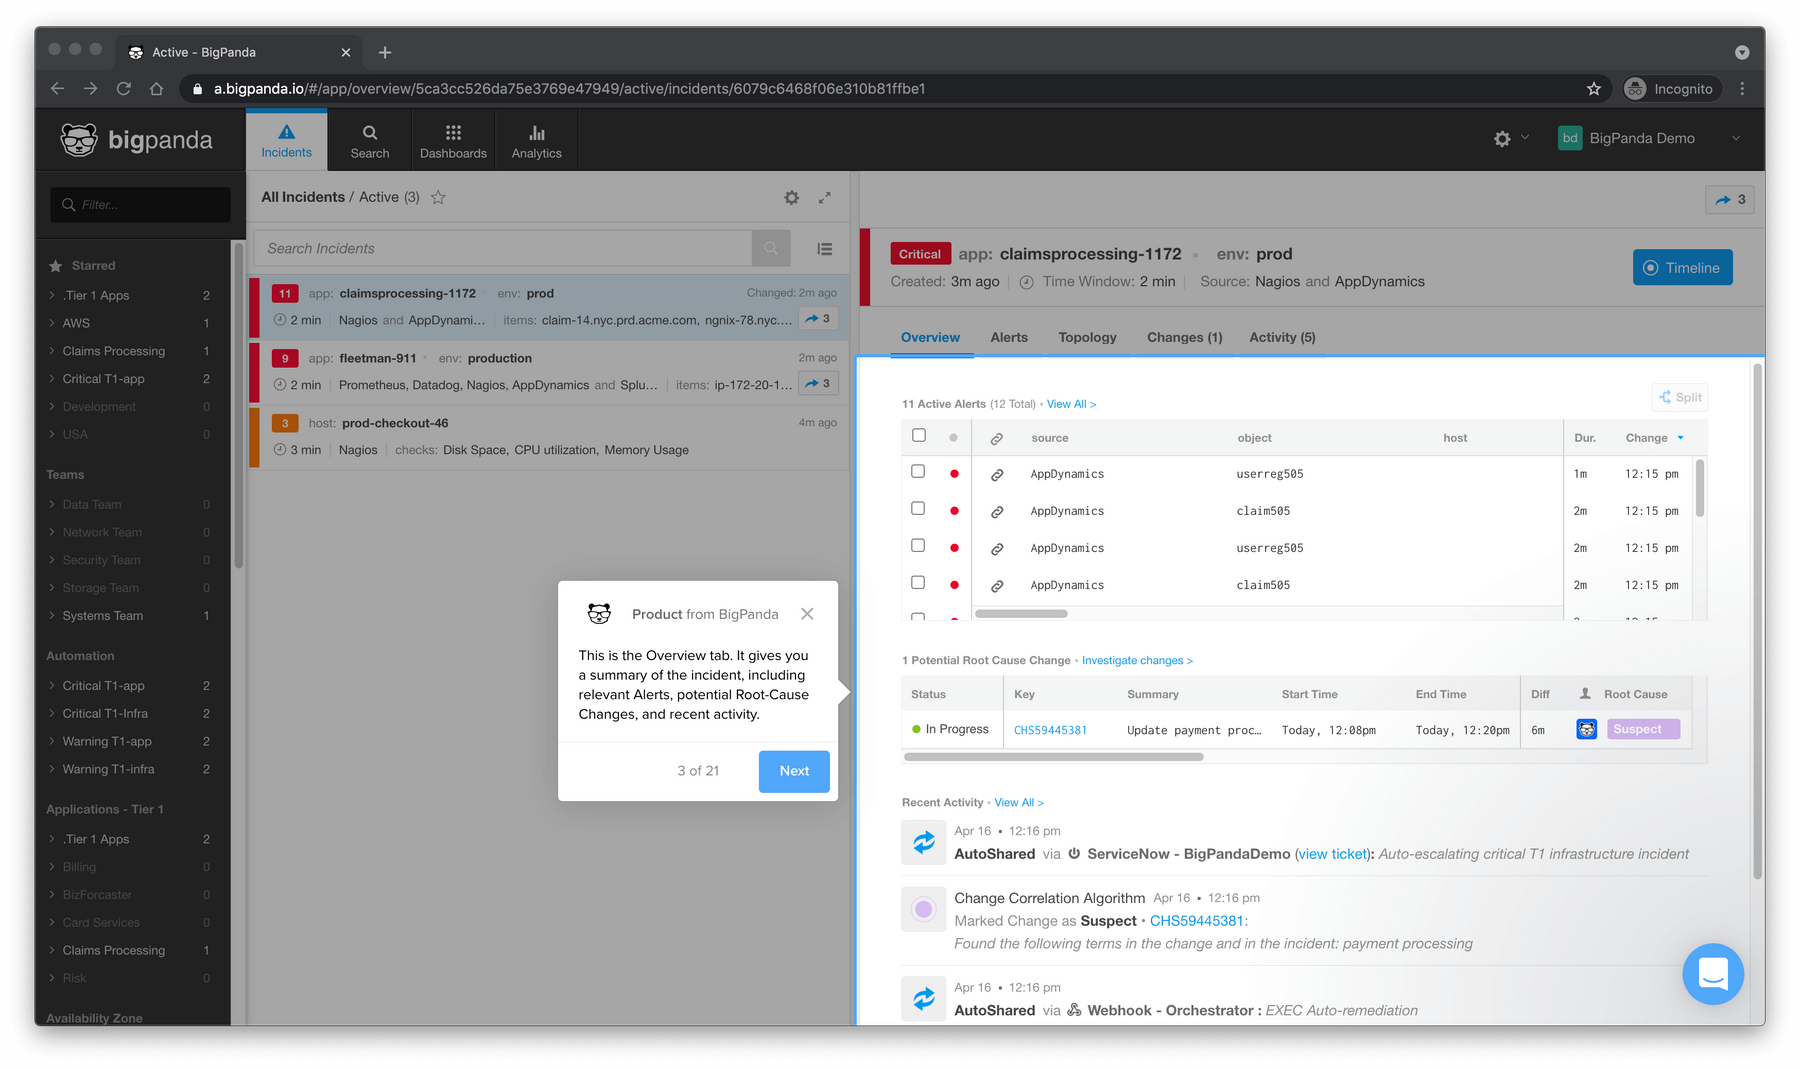The width and height of the screenshot is (1800, 1069).
Task: Open the chat support bubble
Action: pos(1713,974)
